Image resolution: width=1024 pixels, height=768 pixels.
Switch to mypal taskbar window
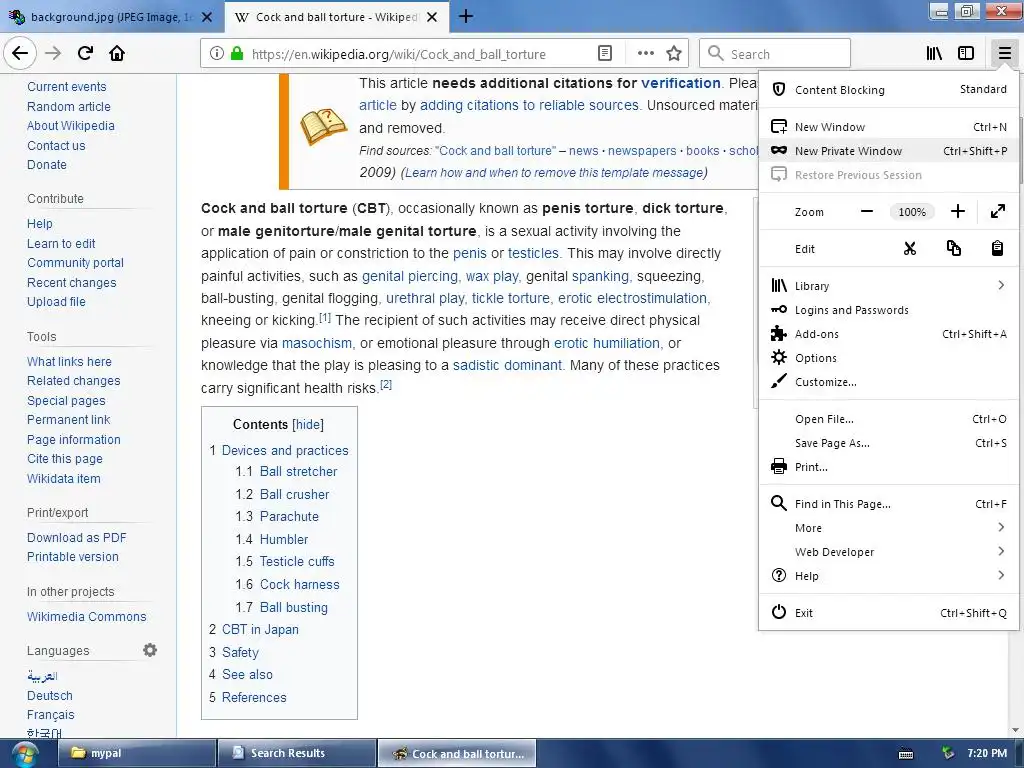pyautogui.click(x=137, y=753)
